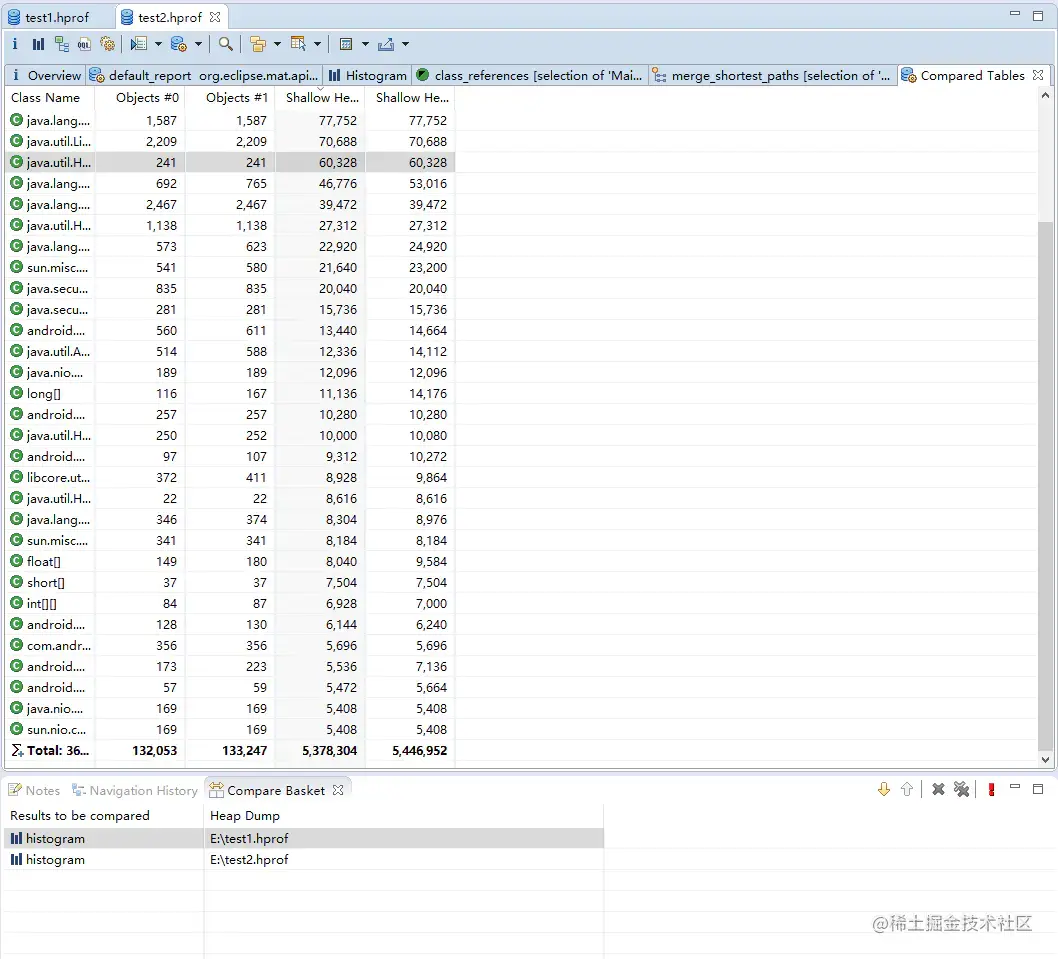Select the float[] class row

[x=229, y=561]
